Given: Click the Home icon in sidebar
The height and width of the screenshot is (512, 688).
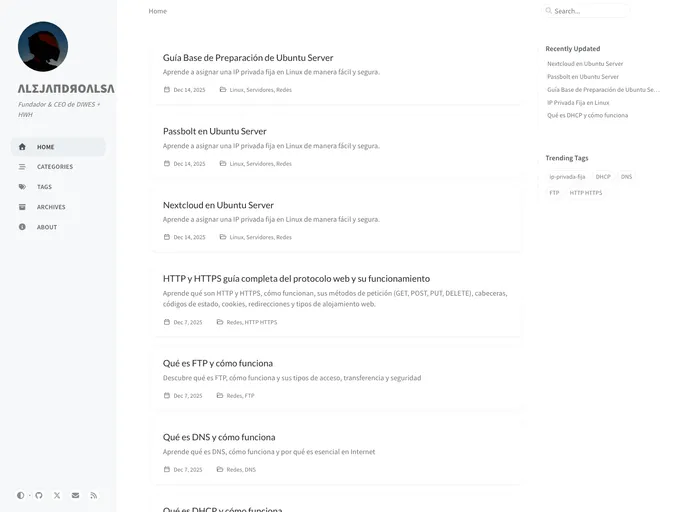Looking at the screenshot, I should (x=22, y=147).
